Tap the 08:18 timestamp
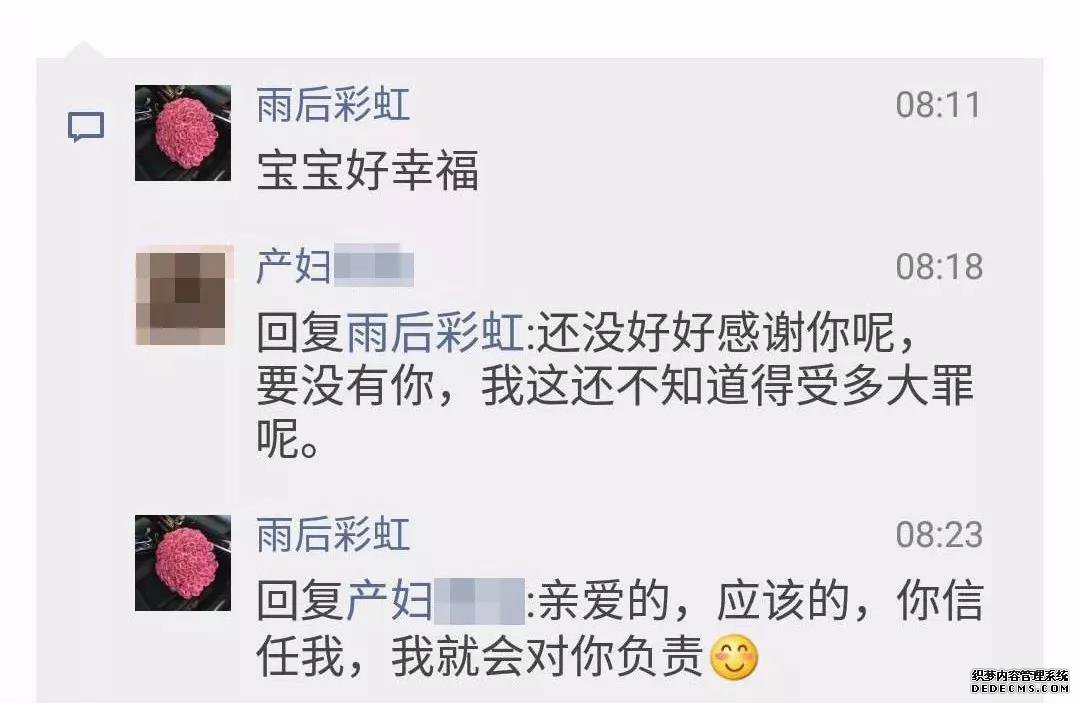This screenshot has height=703, width=1080. (x=939, y=267)
